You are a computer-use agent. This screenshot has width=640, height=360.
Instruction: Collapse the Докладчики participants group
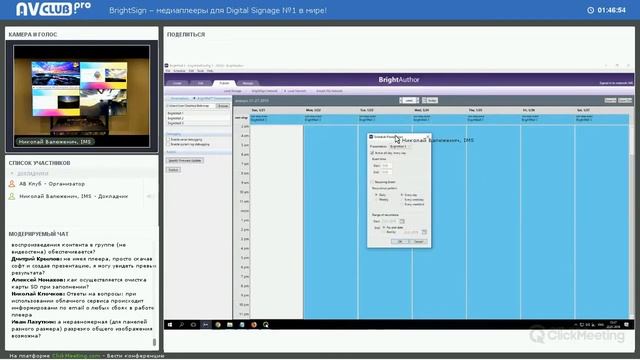(x=12, y=173)
